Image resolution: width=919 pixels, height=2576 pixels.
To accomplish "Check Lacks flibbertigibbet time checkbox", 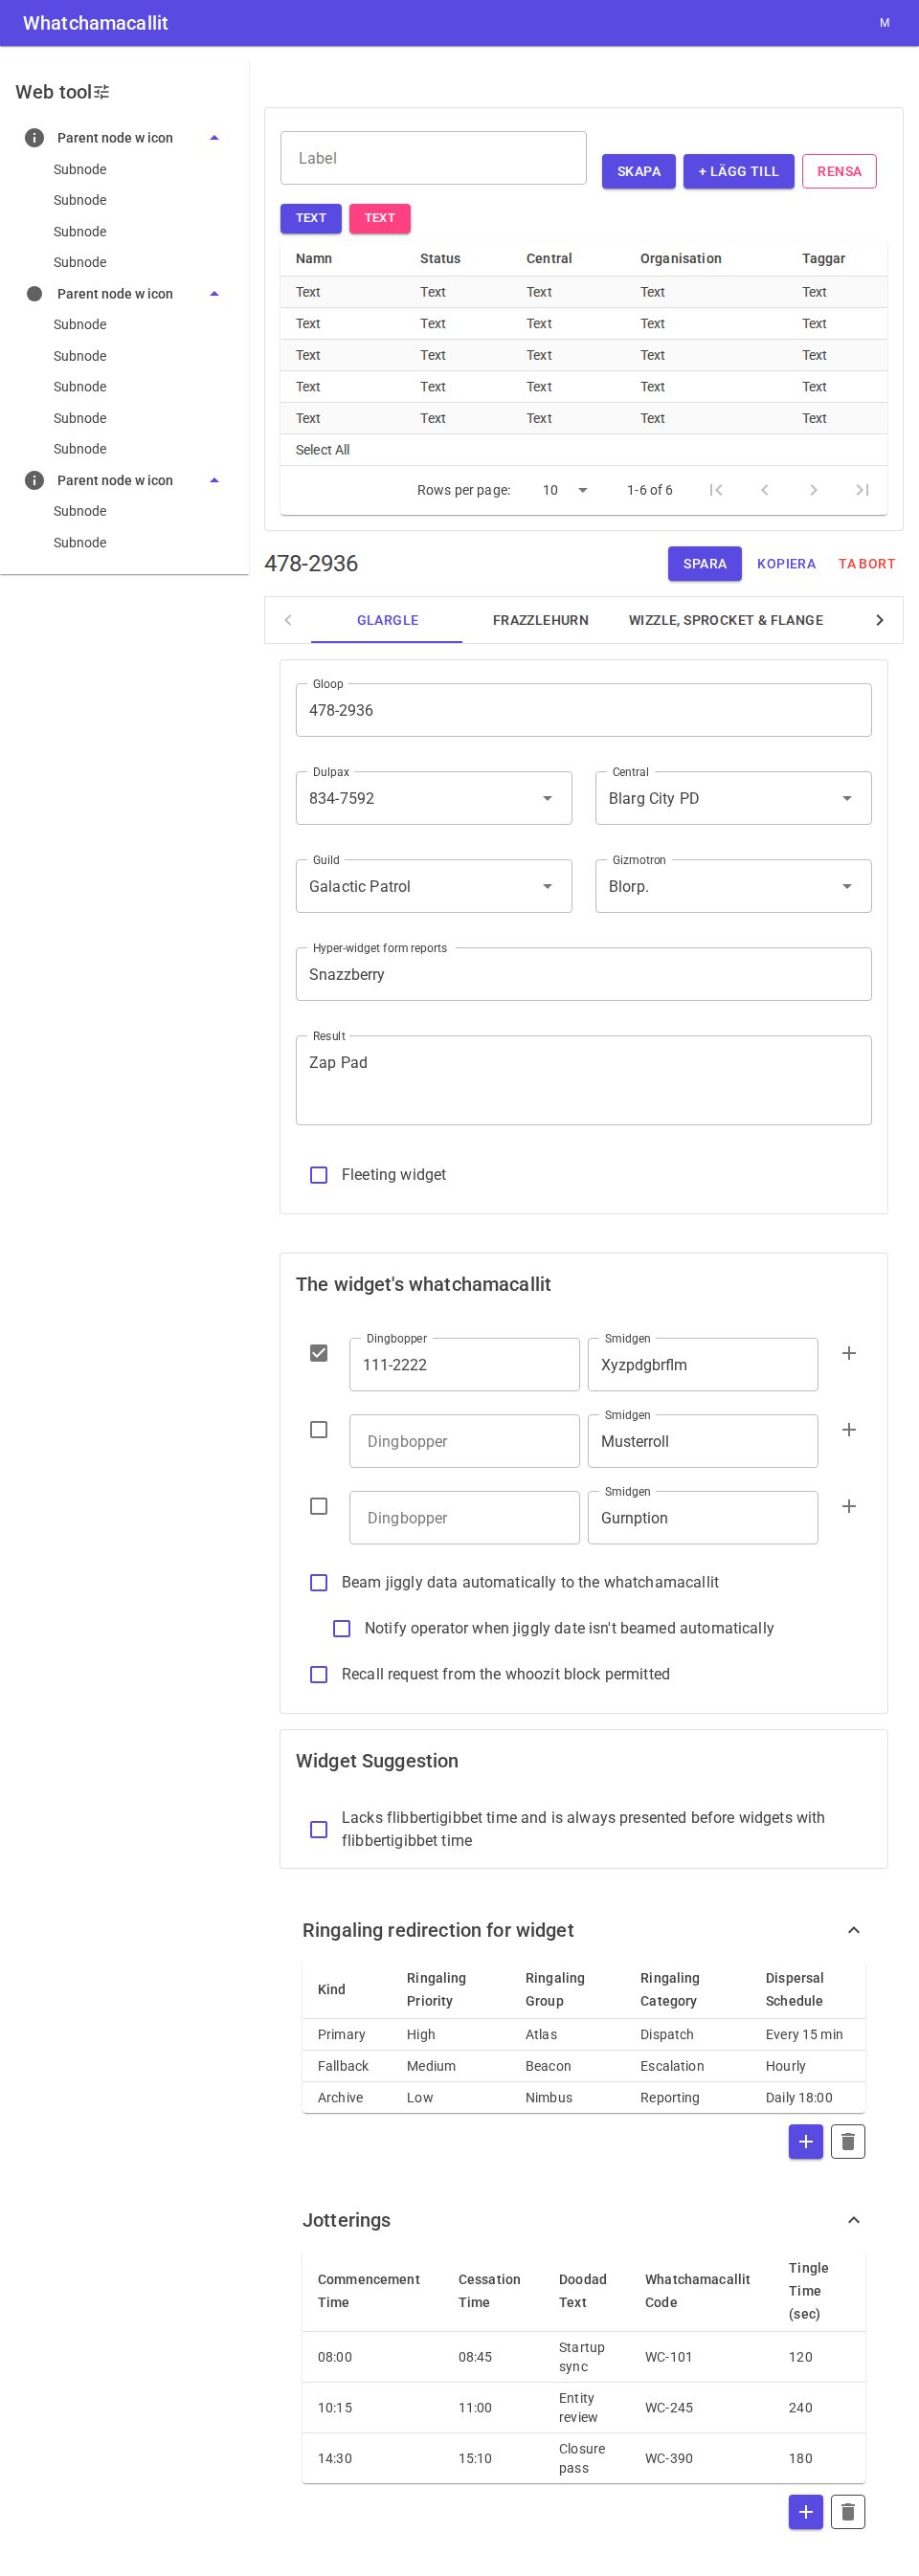I will 319,1830.
